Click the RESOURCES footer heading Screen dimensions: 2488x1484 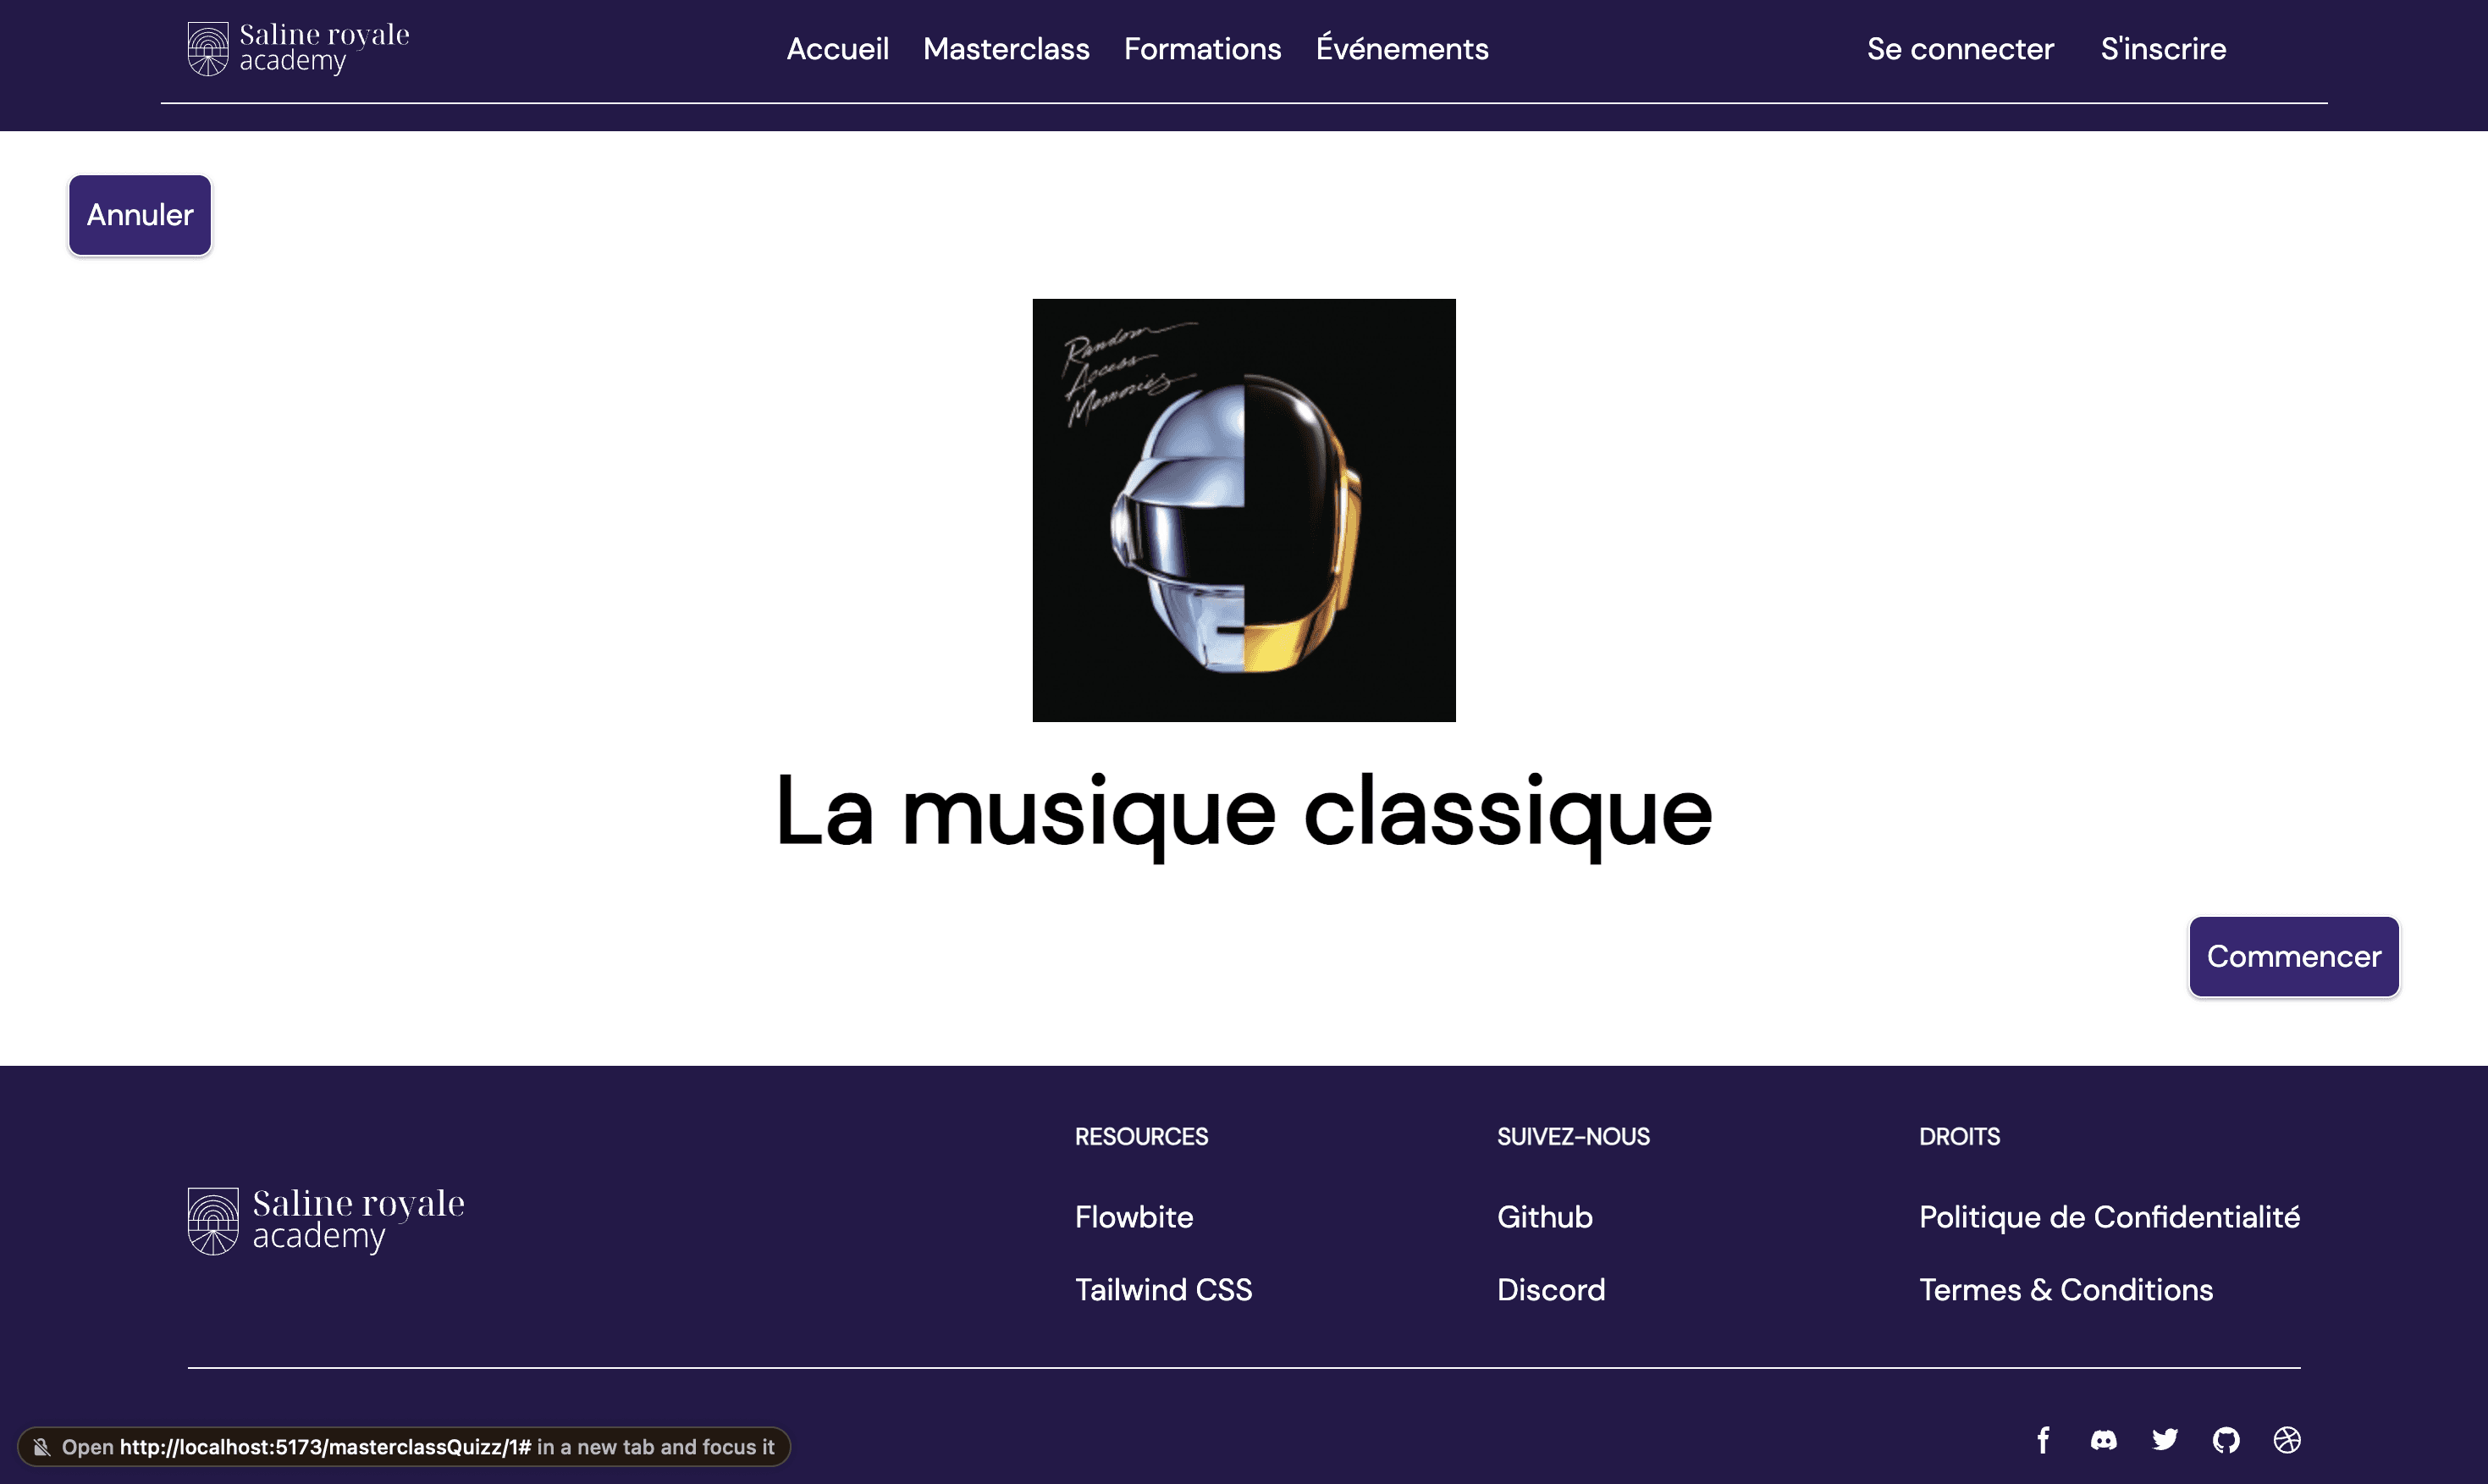[x=1141, y=1136]
